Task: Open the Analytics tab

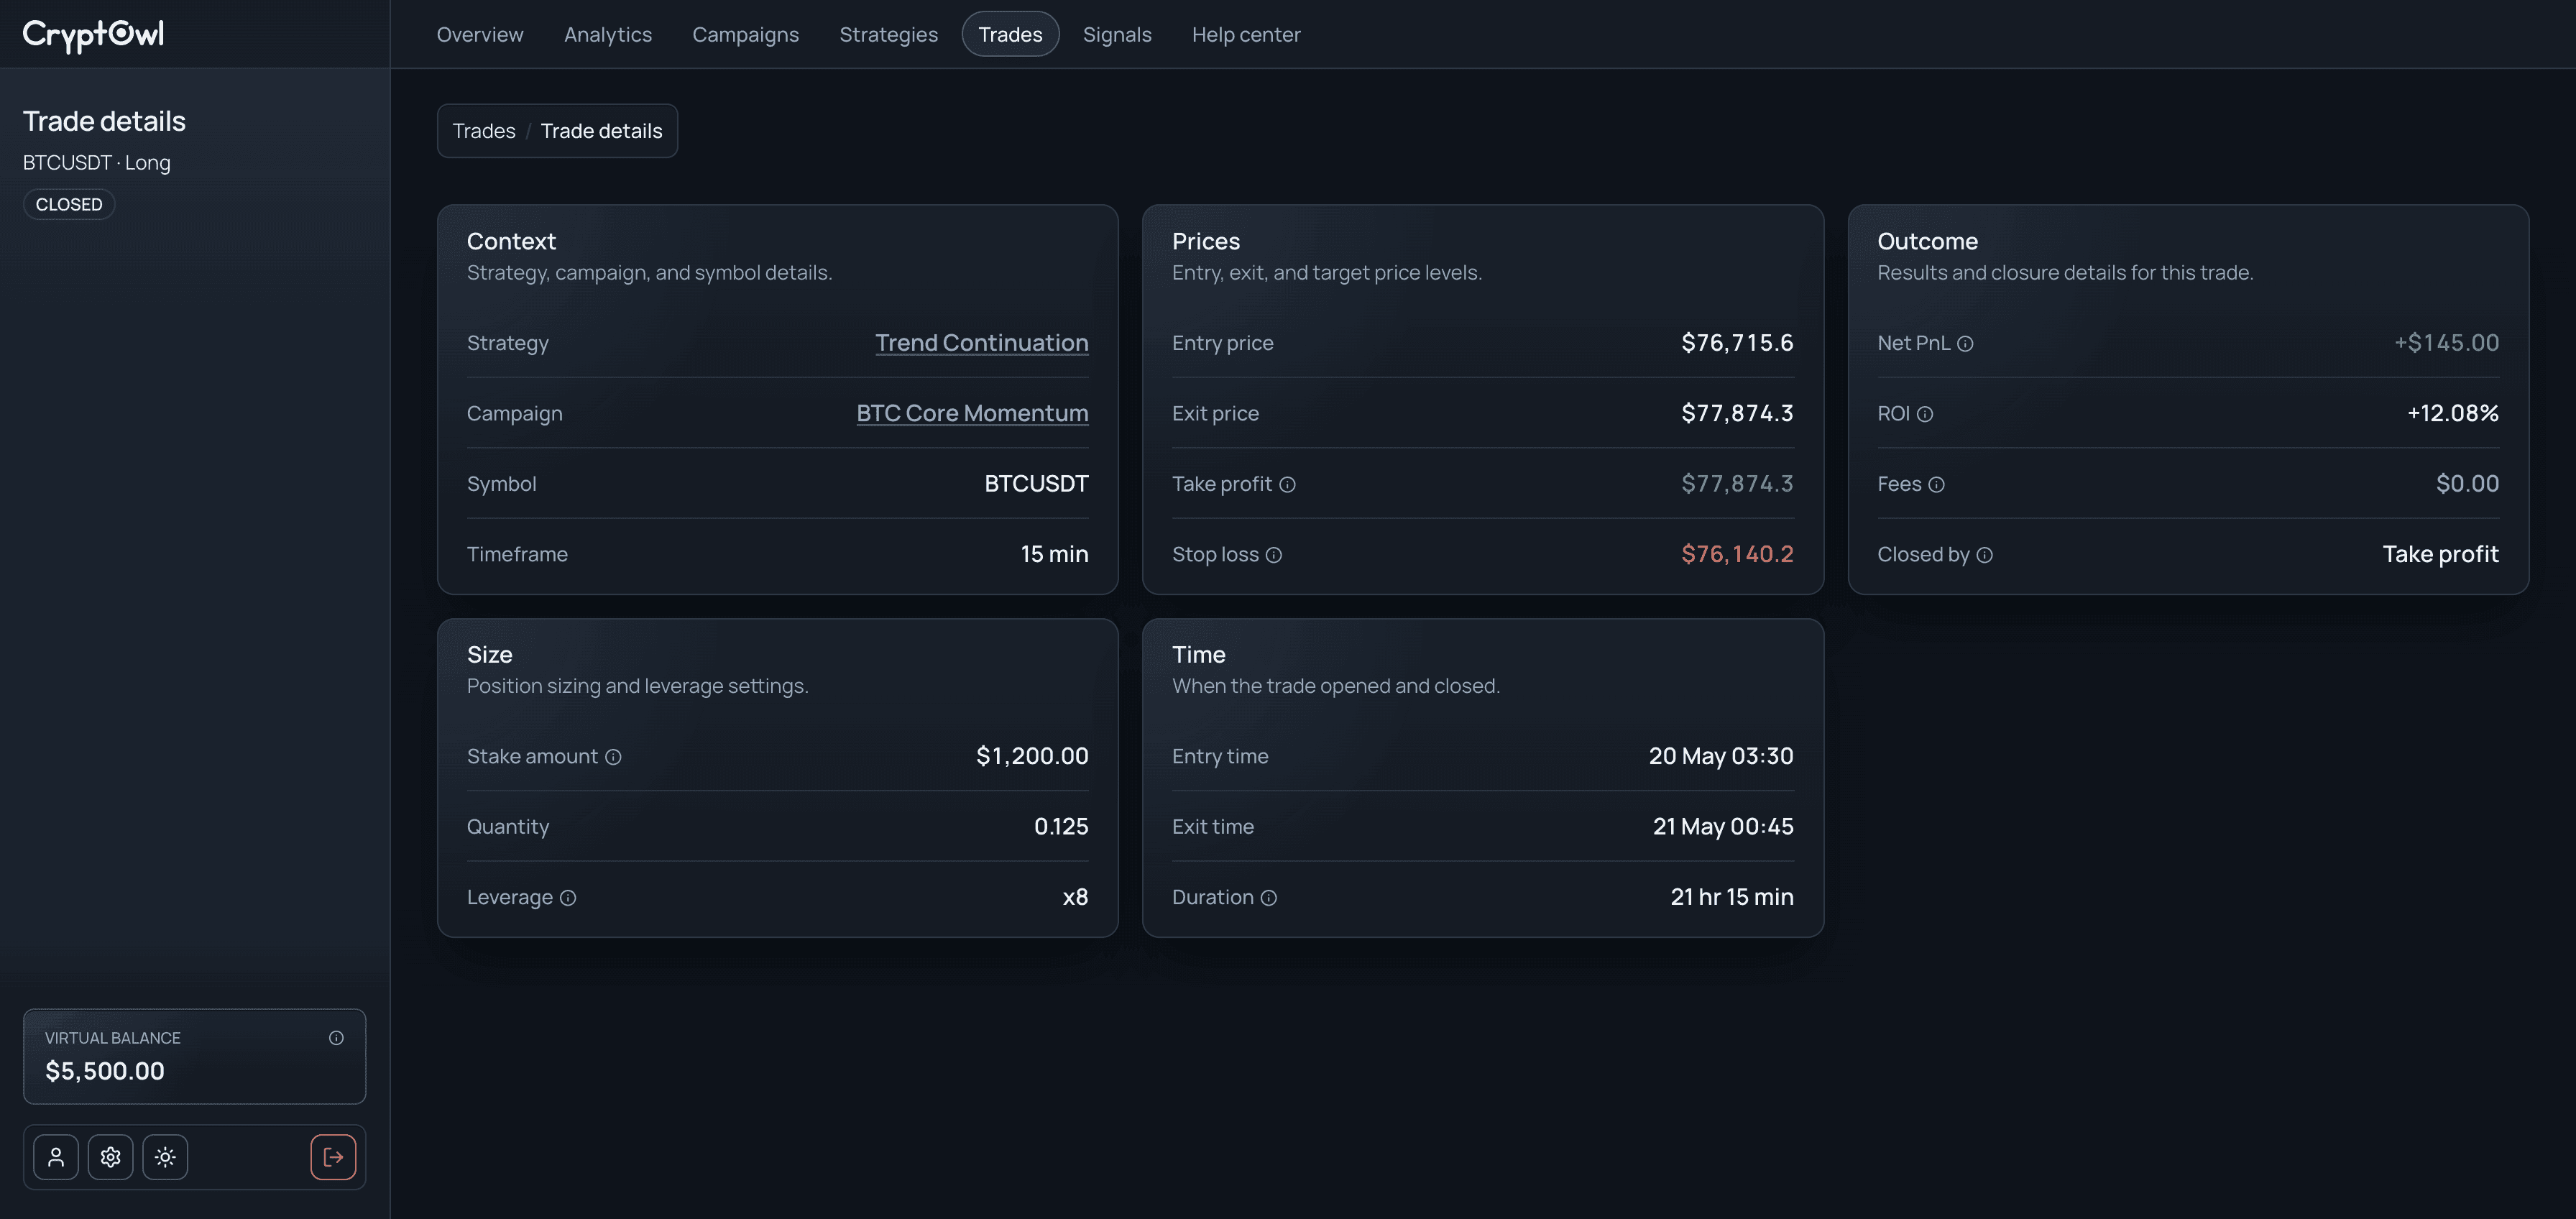Action: coord(608,34)
